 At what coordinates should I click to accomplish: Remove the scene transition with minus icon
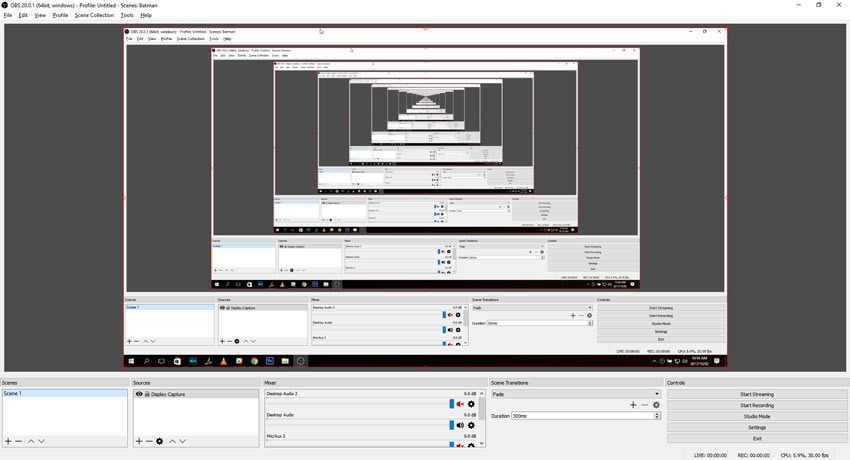pyautogui.click(x=645, y=405)
